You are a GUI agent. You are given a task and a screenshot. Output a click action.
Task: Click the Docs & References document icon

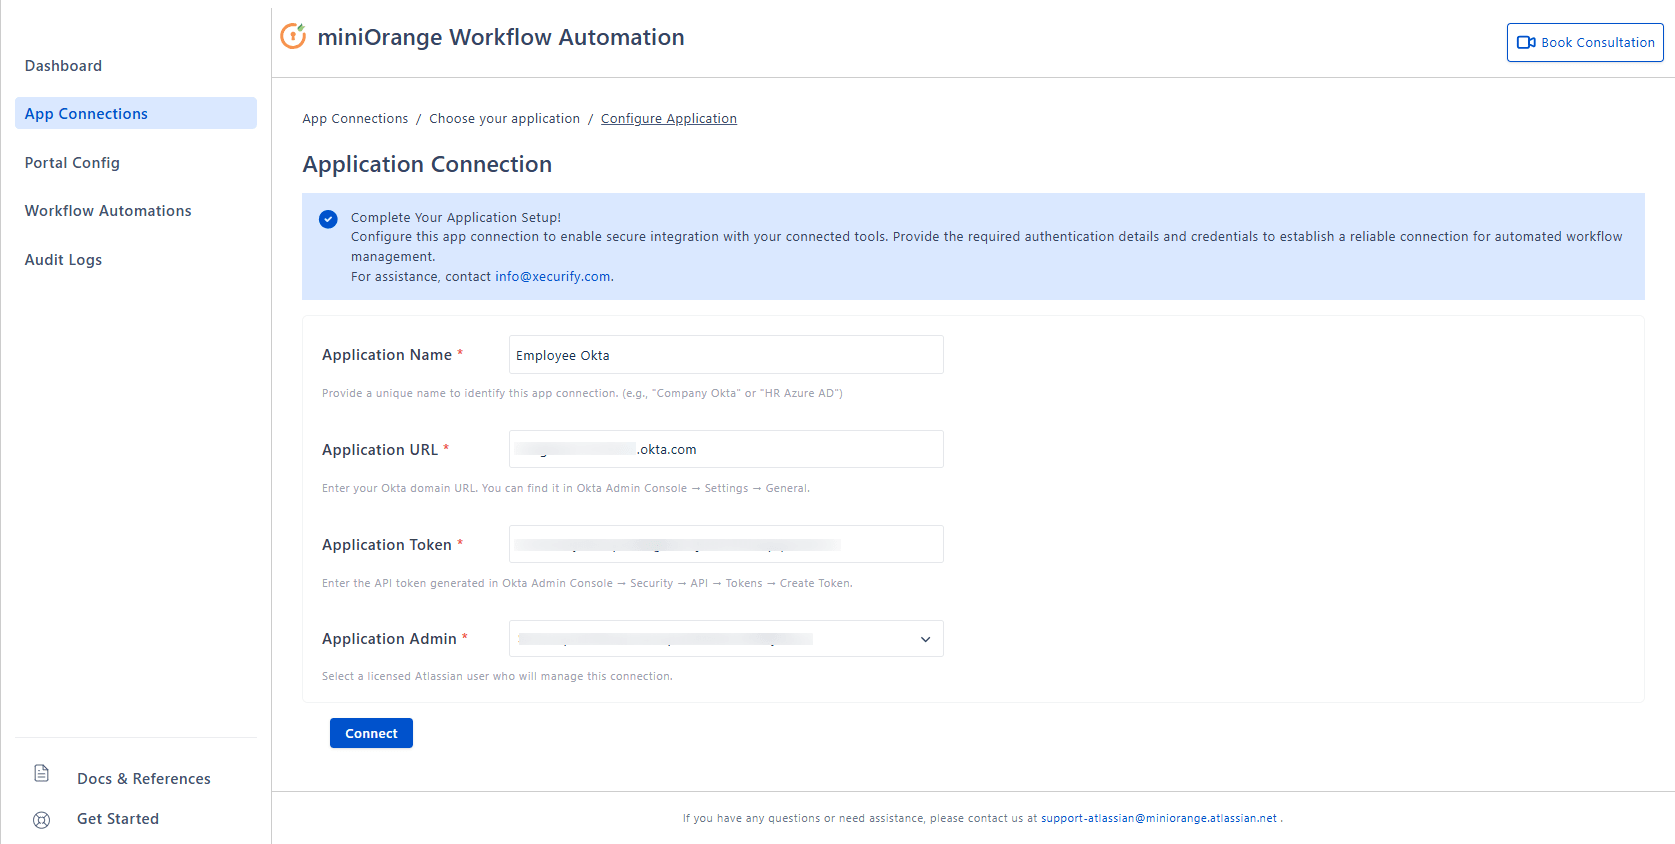tap(42, 773)
